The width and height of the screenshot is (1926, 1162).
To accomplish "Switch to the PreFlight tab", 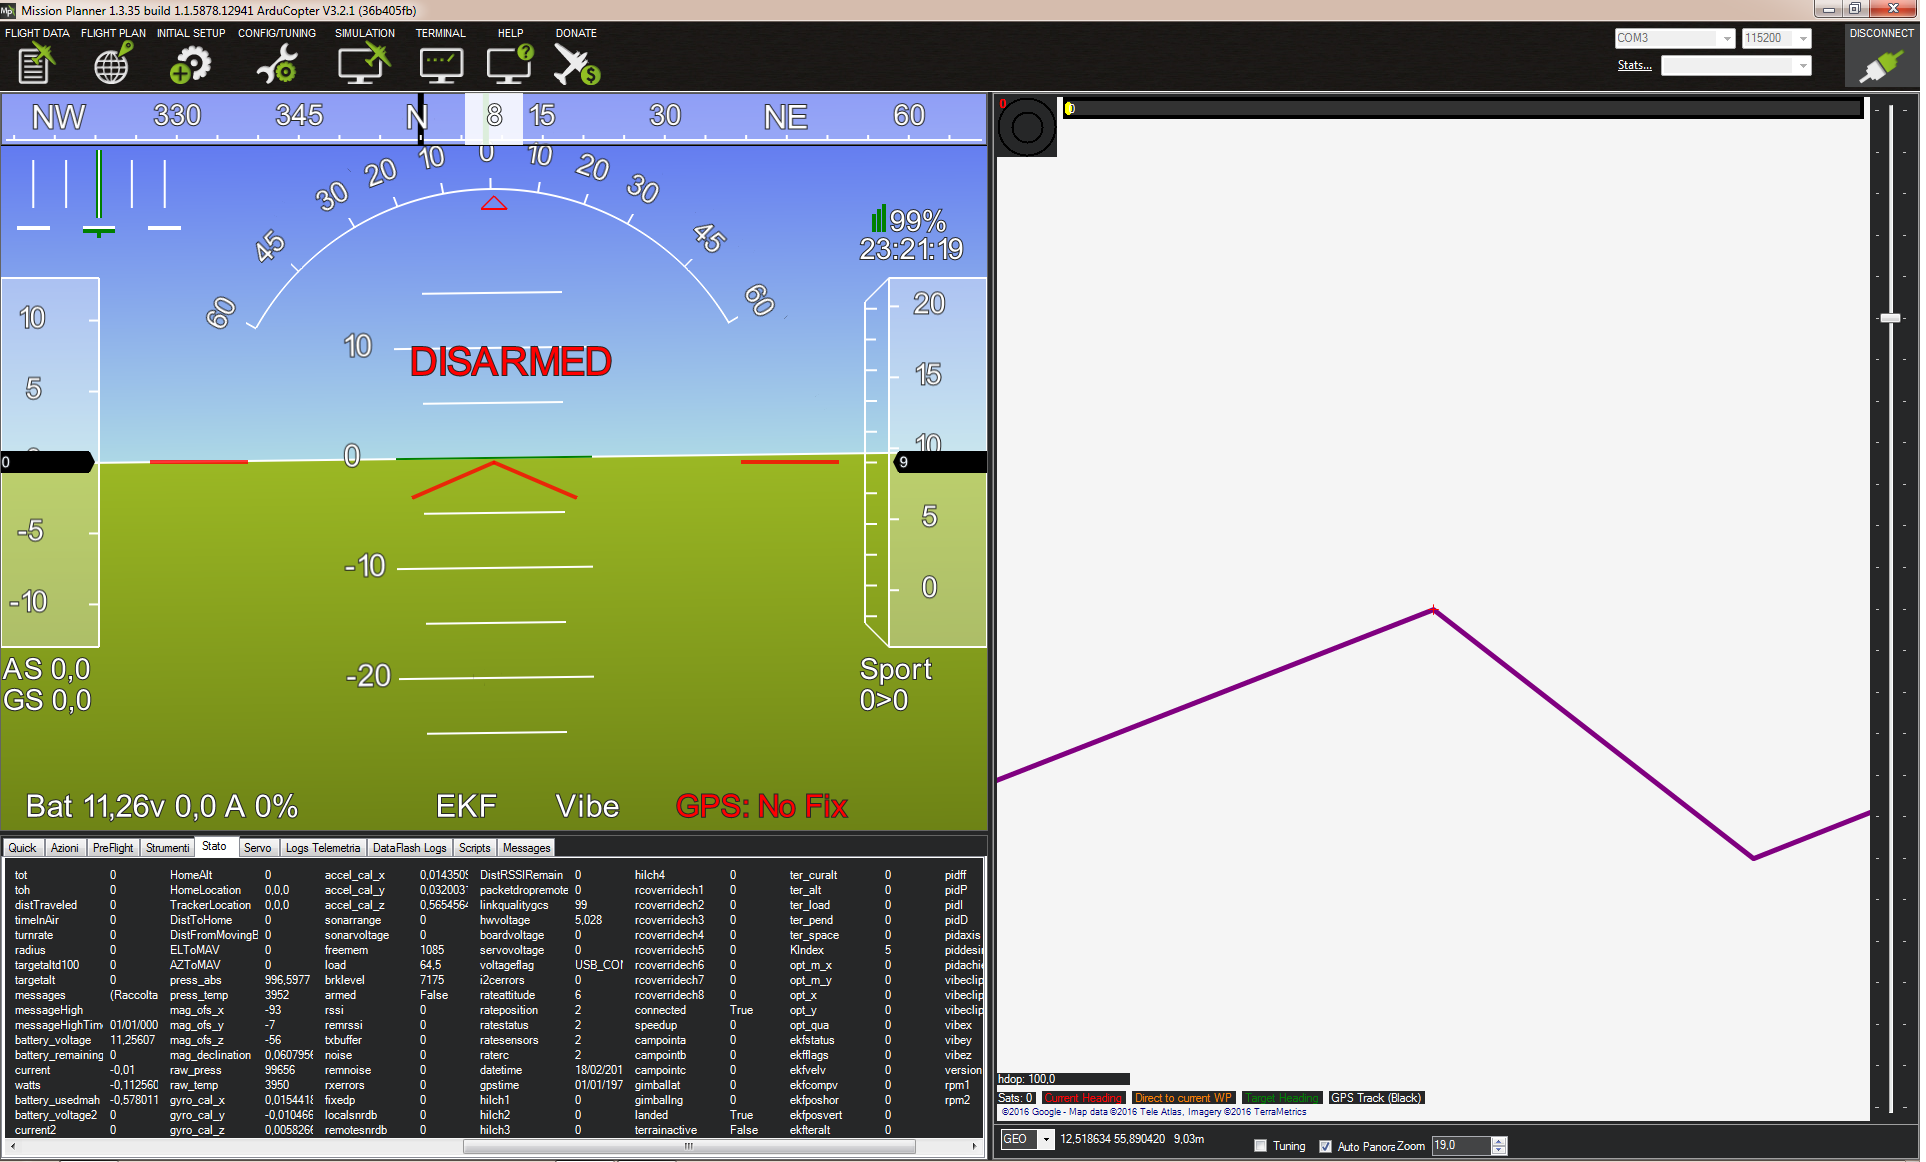I will coord(113,848).
